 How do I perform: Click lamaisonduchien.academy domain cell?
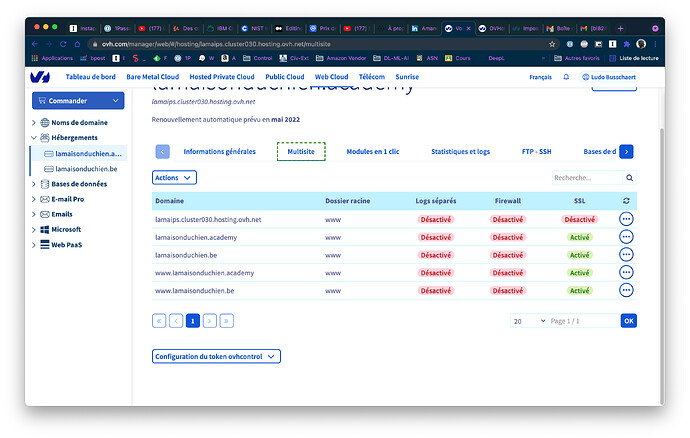[x=196, y=237]
